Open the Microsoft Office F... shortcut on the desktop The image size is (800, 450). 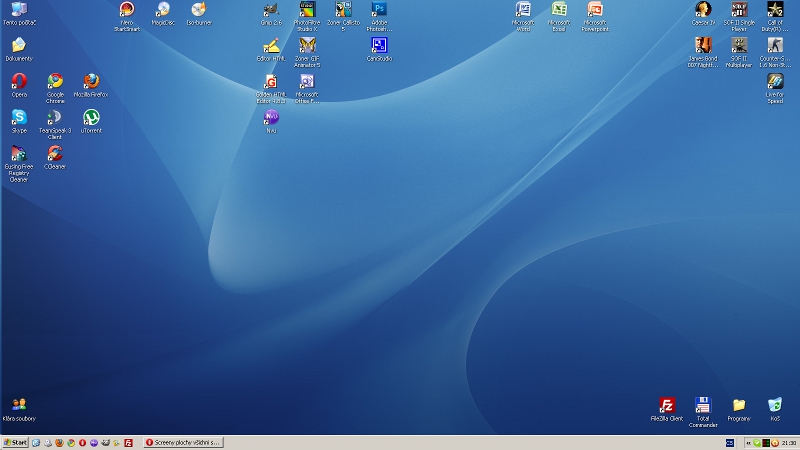click(307, 88)
